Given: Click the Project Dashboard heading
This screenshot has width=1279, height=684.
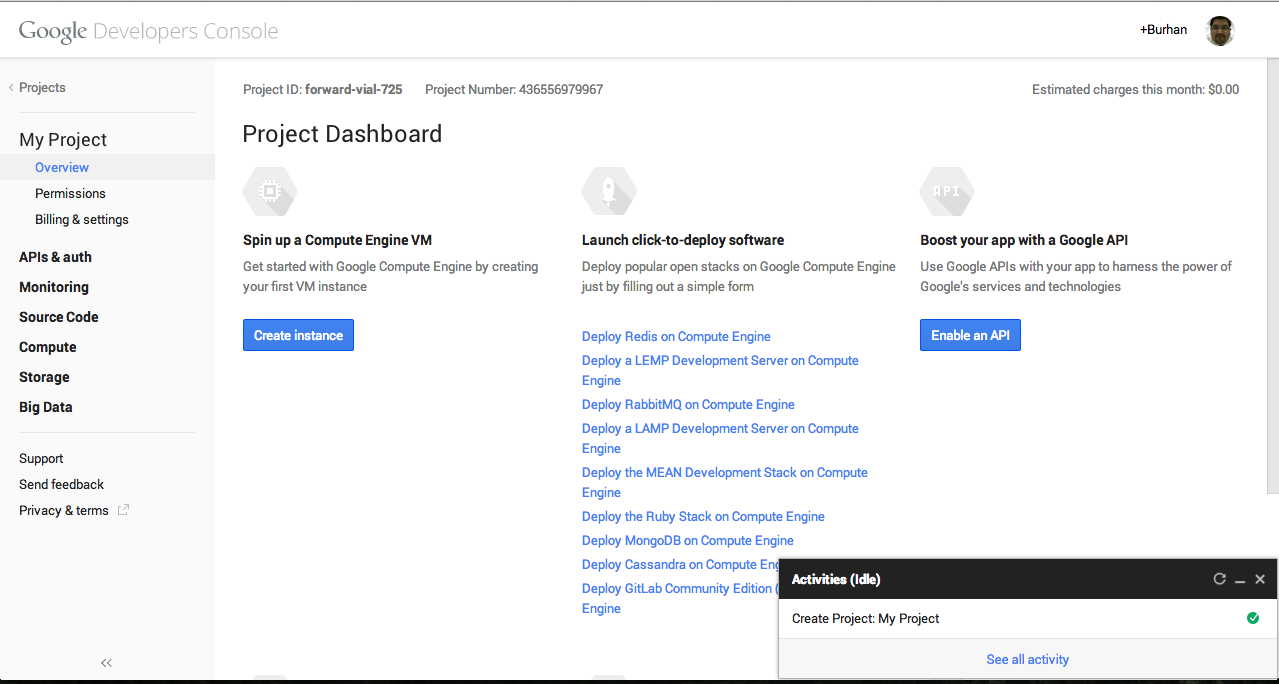Looking at the screenshot, I should click(x=342, y=134).
